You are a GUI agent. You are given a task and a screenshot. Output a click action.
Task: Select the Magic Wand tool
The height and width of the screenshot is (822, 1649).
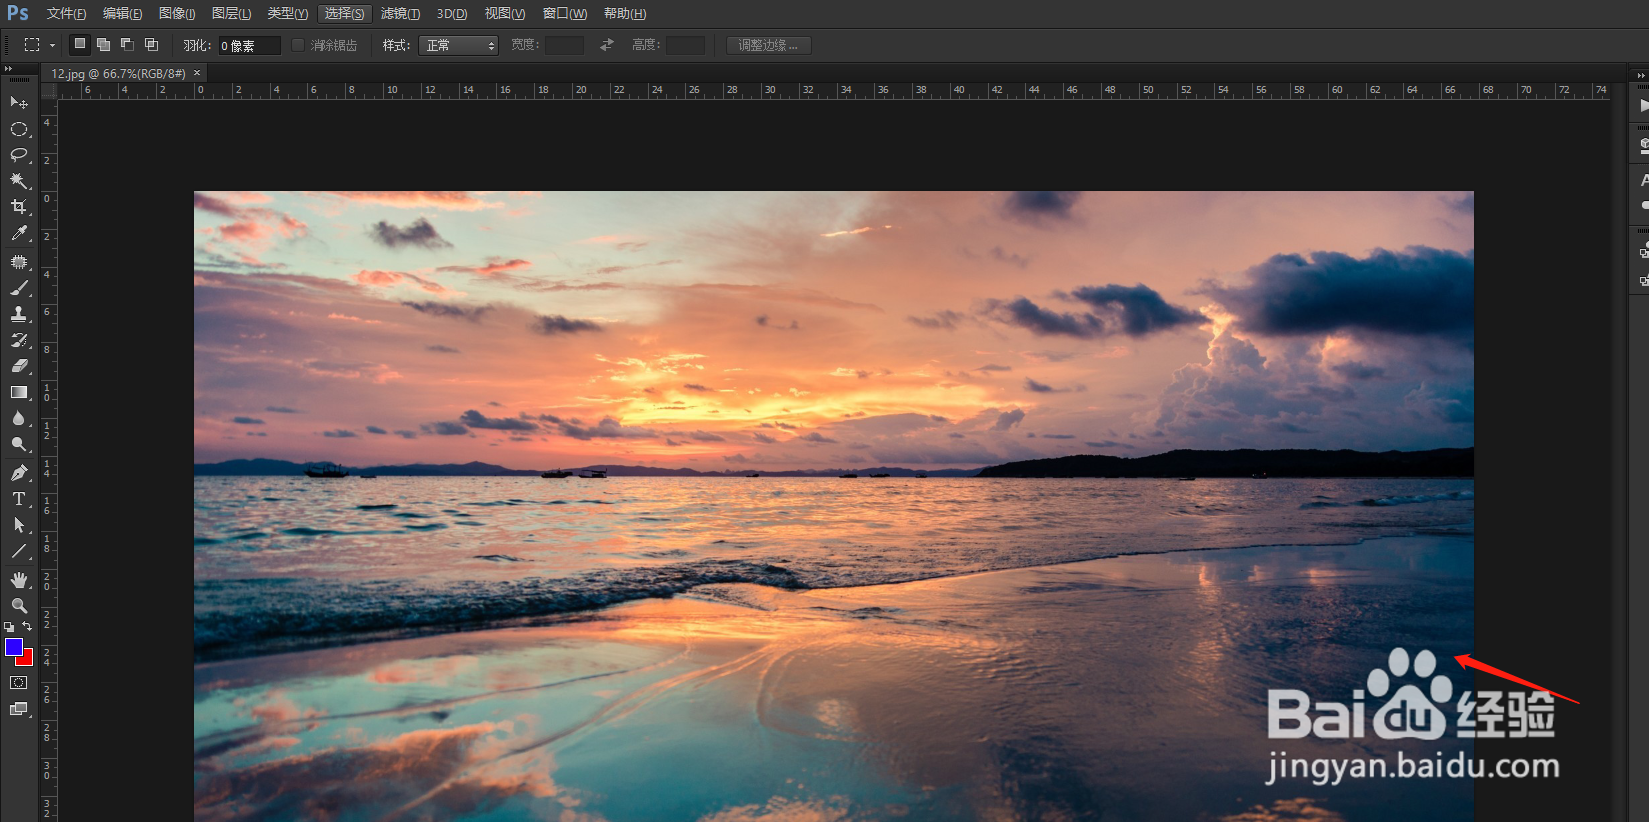[x=19, y=181]
